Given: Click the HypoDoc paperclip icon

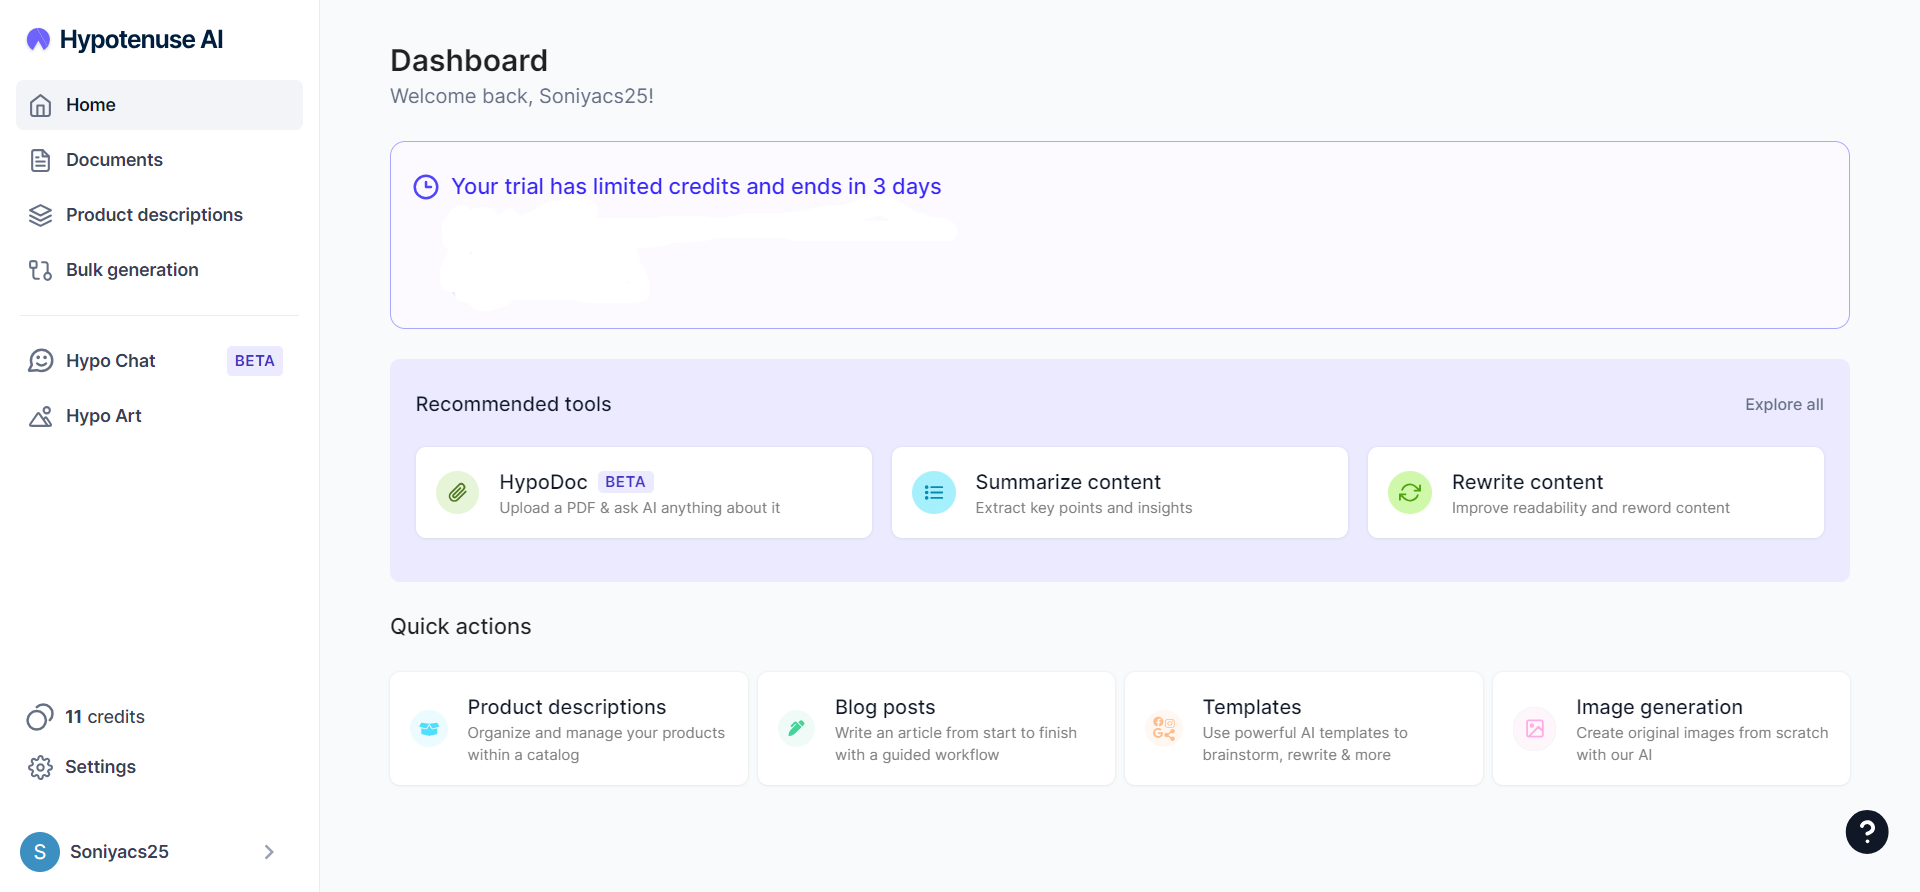Looking at the screenshot, I should 458,492.
